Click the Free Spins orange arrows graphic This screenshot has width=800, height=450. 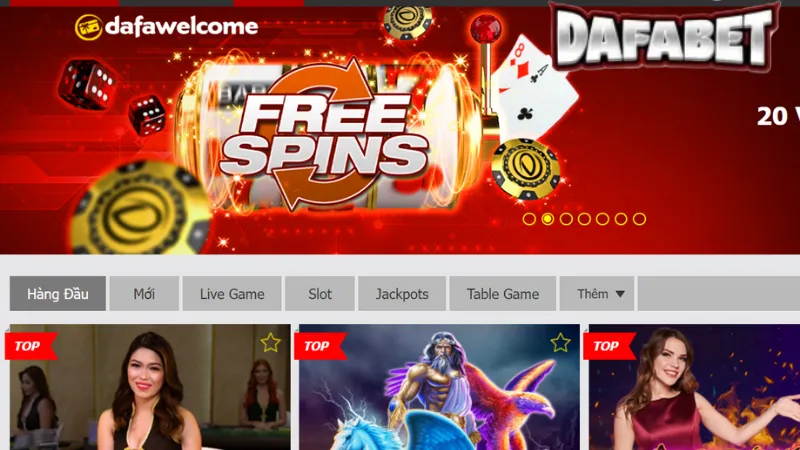pos(324,134)
